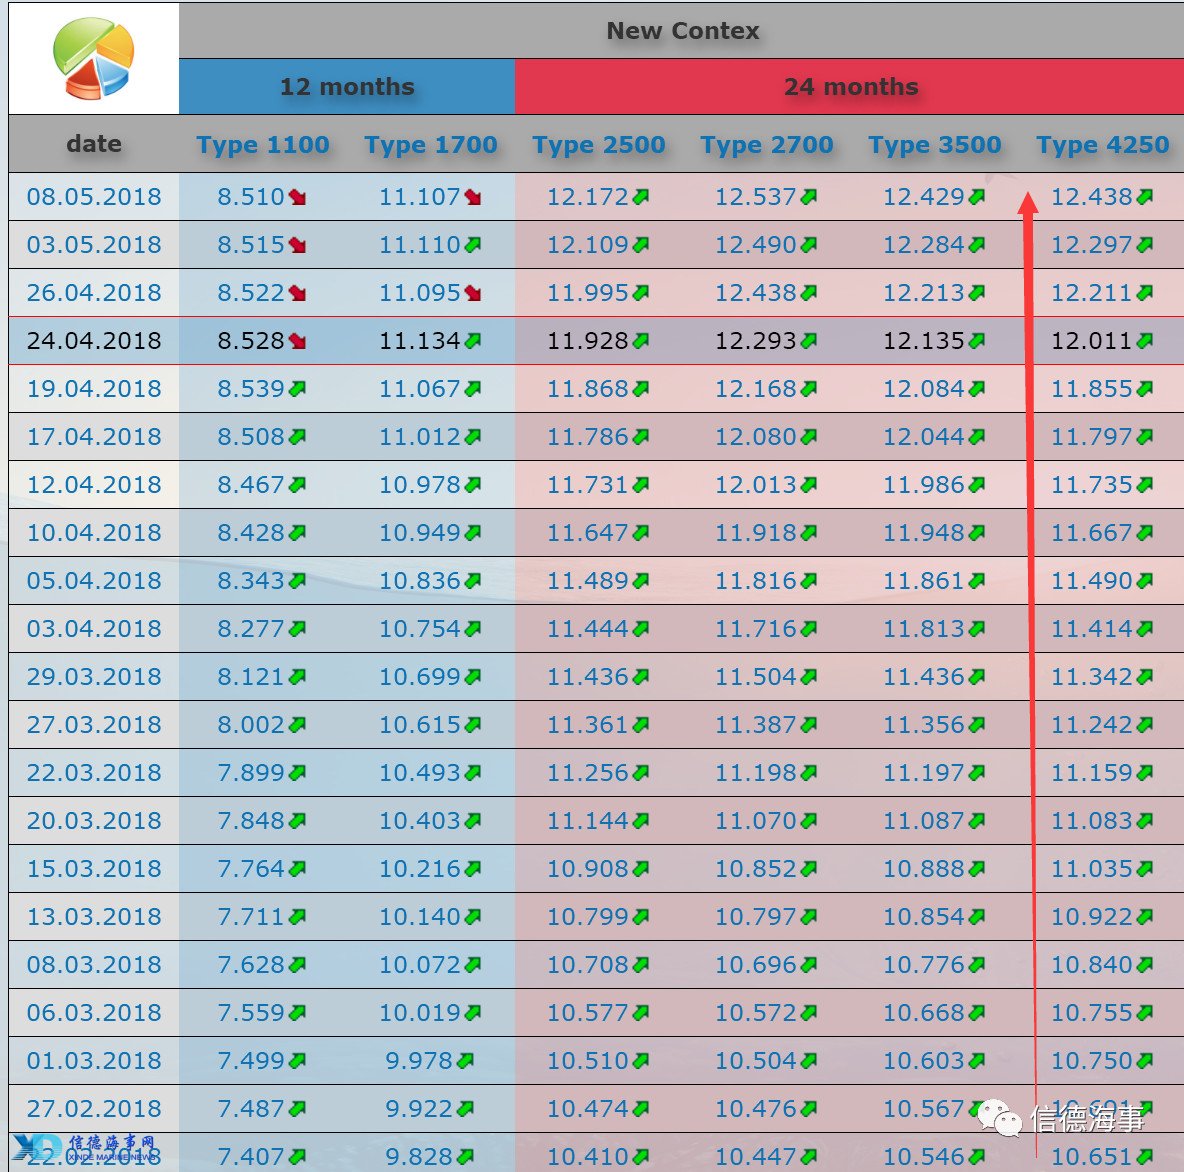This screenshot has height=1172, width=1184.
Task: Select the date 19.04.2018
Action: tap(94, 388)
